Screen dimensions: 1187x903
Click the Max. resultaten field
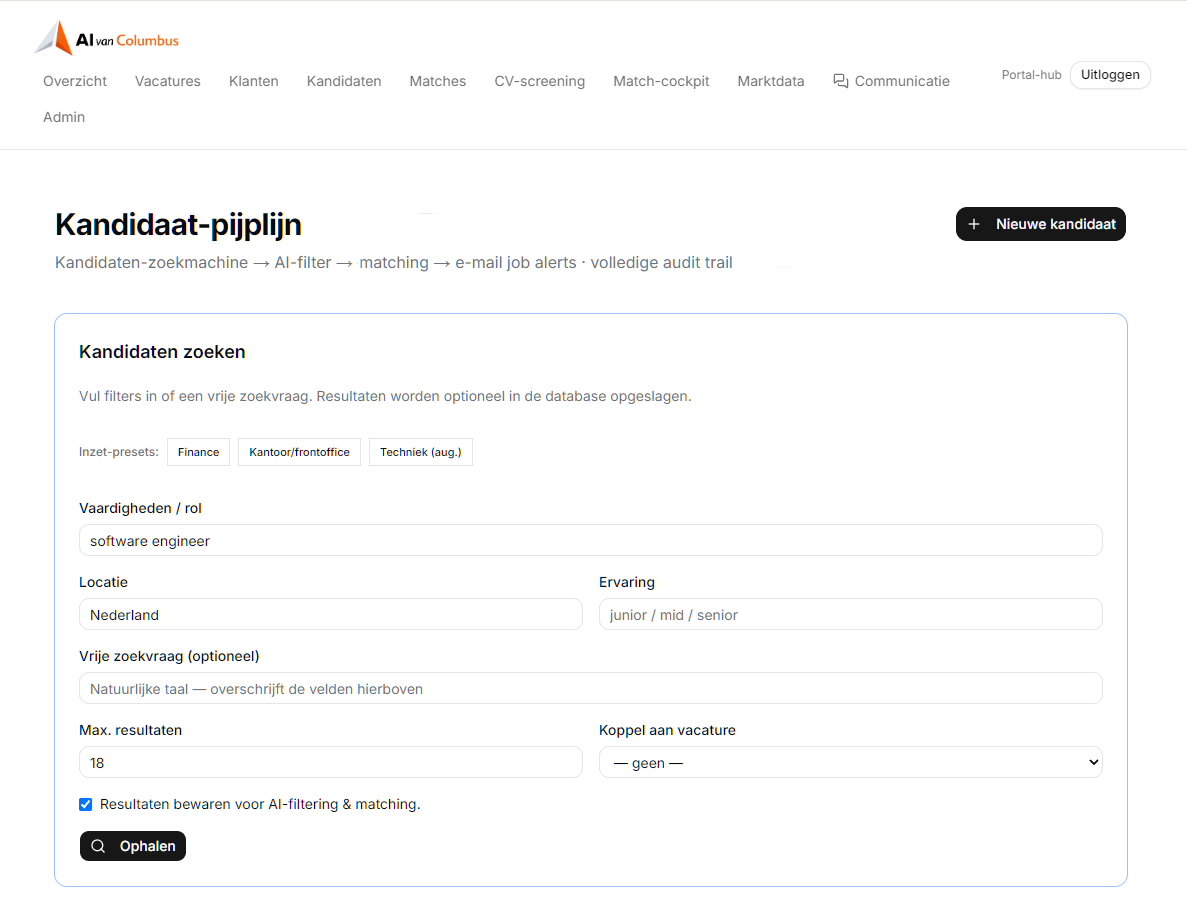[331, 762]
